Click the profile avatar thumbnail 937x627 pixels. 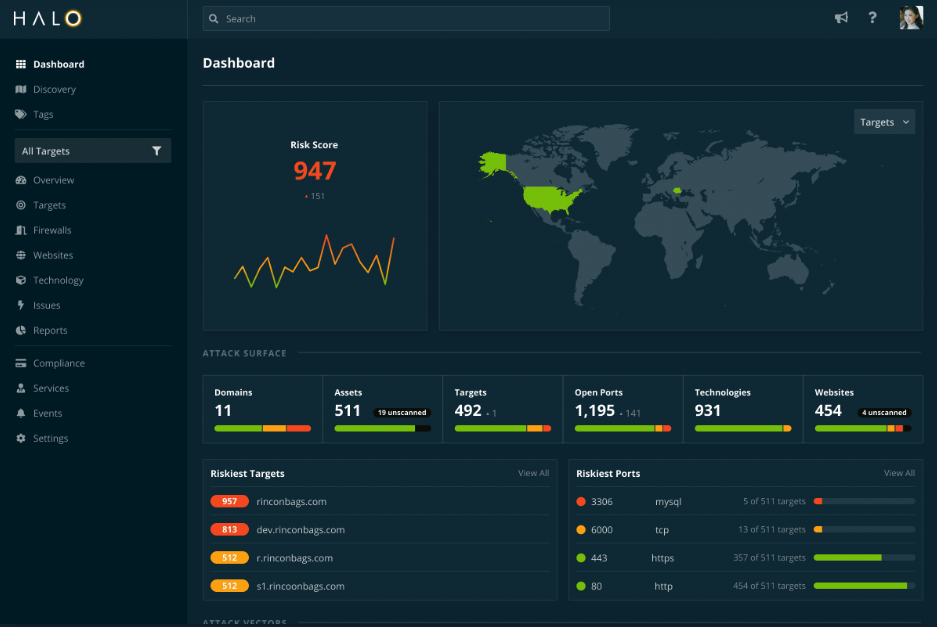tap(910, 17)
